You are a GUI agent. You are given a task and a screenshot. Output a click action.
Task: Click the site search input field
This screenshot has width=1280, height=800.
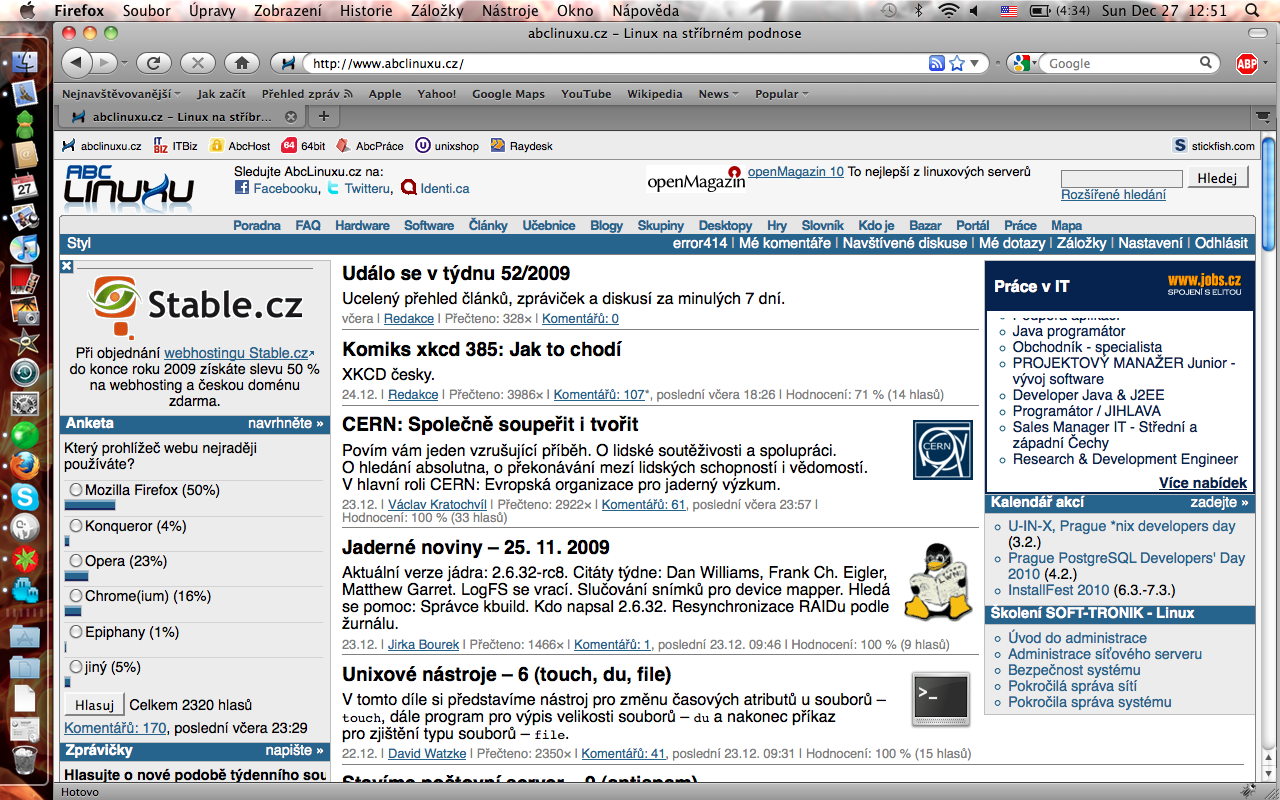[x=1120, y=178]
